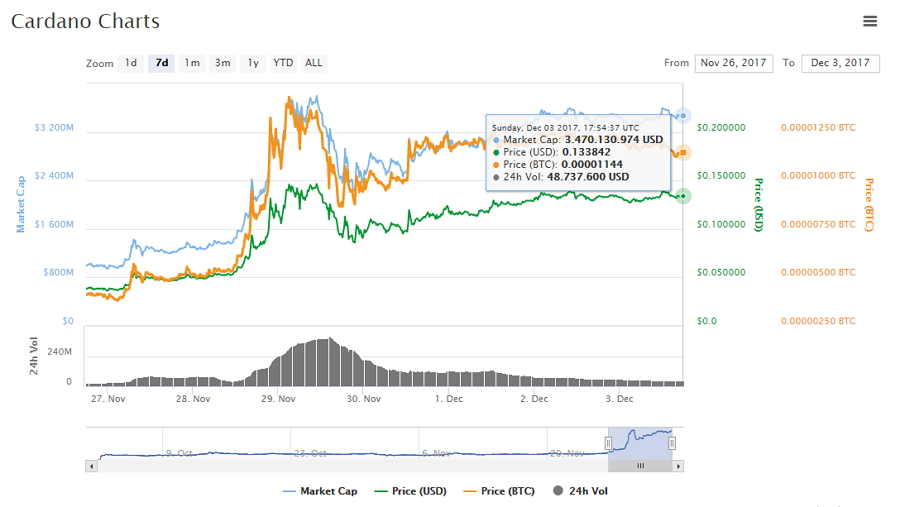Show ALL historical data
This screenshot has height=507, width=900.
(x=313, y=63)
